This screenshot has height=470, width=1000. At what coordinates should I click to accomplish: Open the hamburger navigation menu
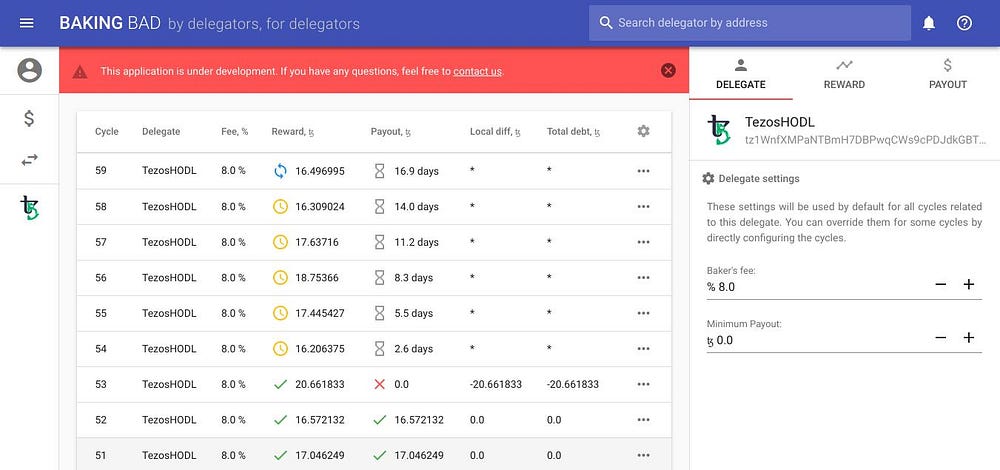tap(27, 23)
